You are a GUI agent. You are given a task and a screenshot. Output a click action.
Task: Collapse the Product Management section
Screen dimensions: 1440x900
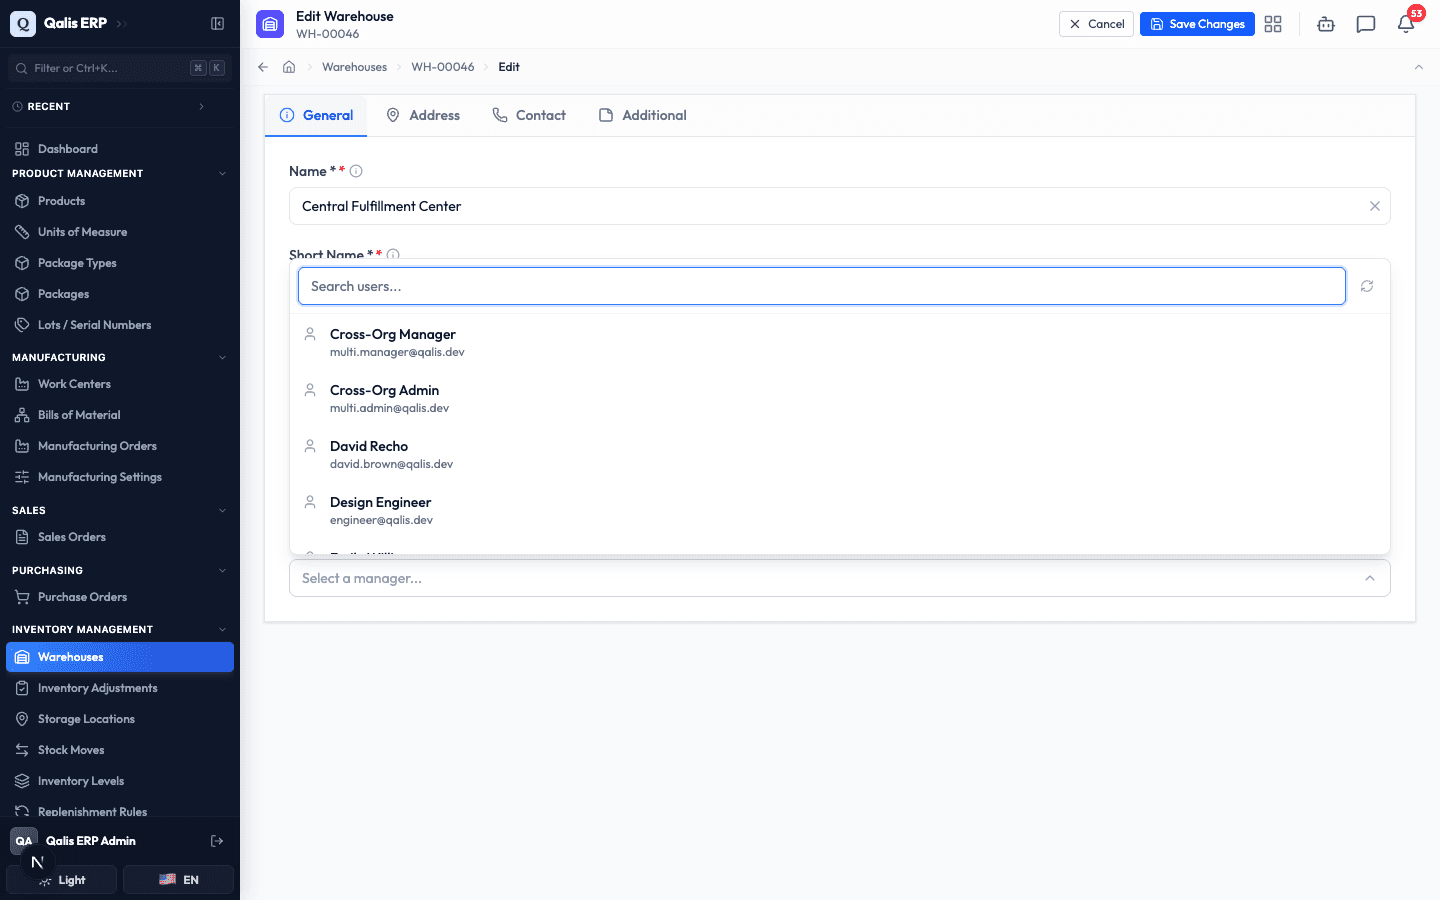tap(222, 174)
